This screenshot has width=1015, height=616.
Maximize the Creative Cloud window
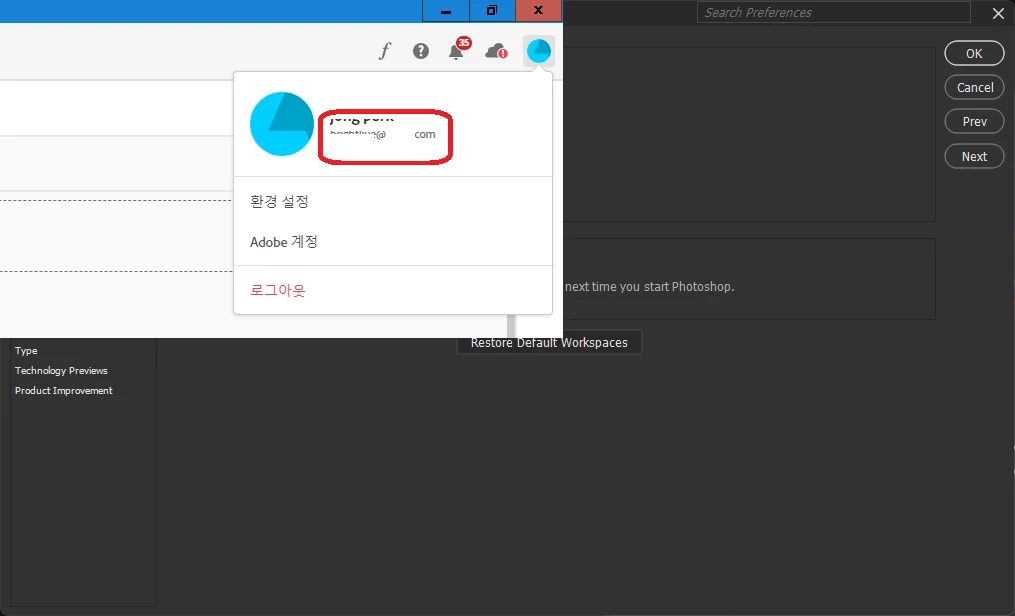pos(492,10)
